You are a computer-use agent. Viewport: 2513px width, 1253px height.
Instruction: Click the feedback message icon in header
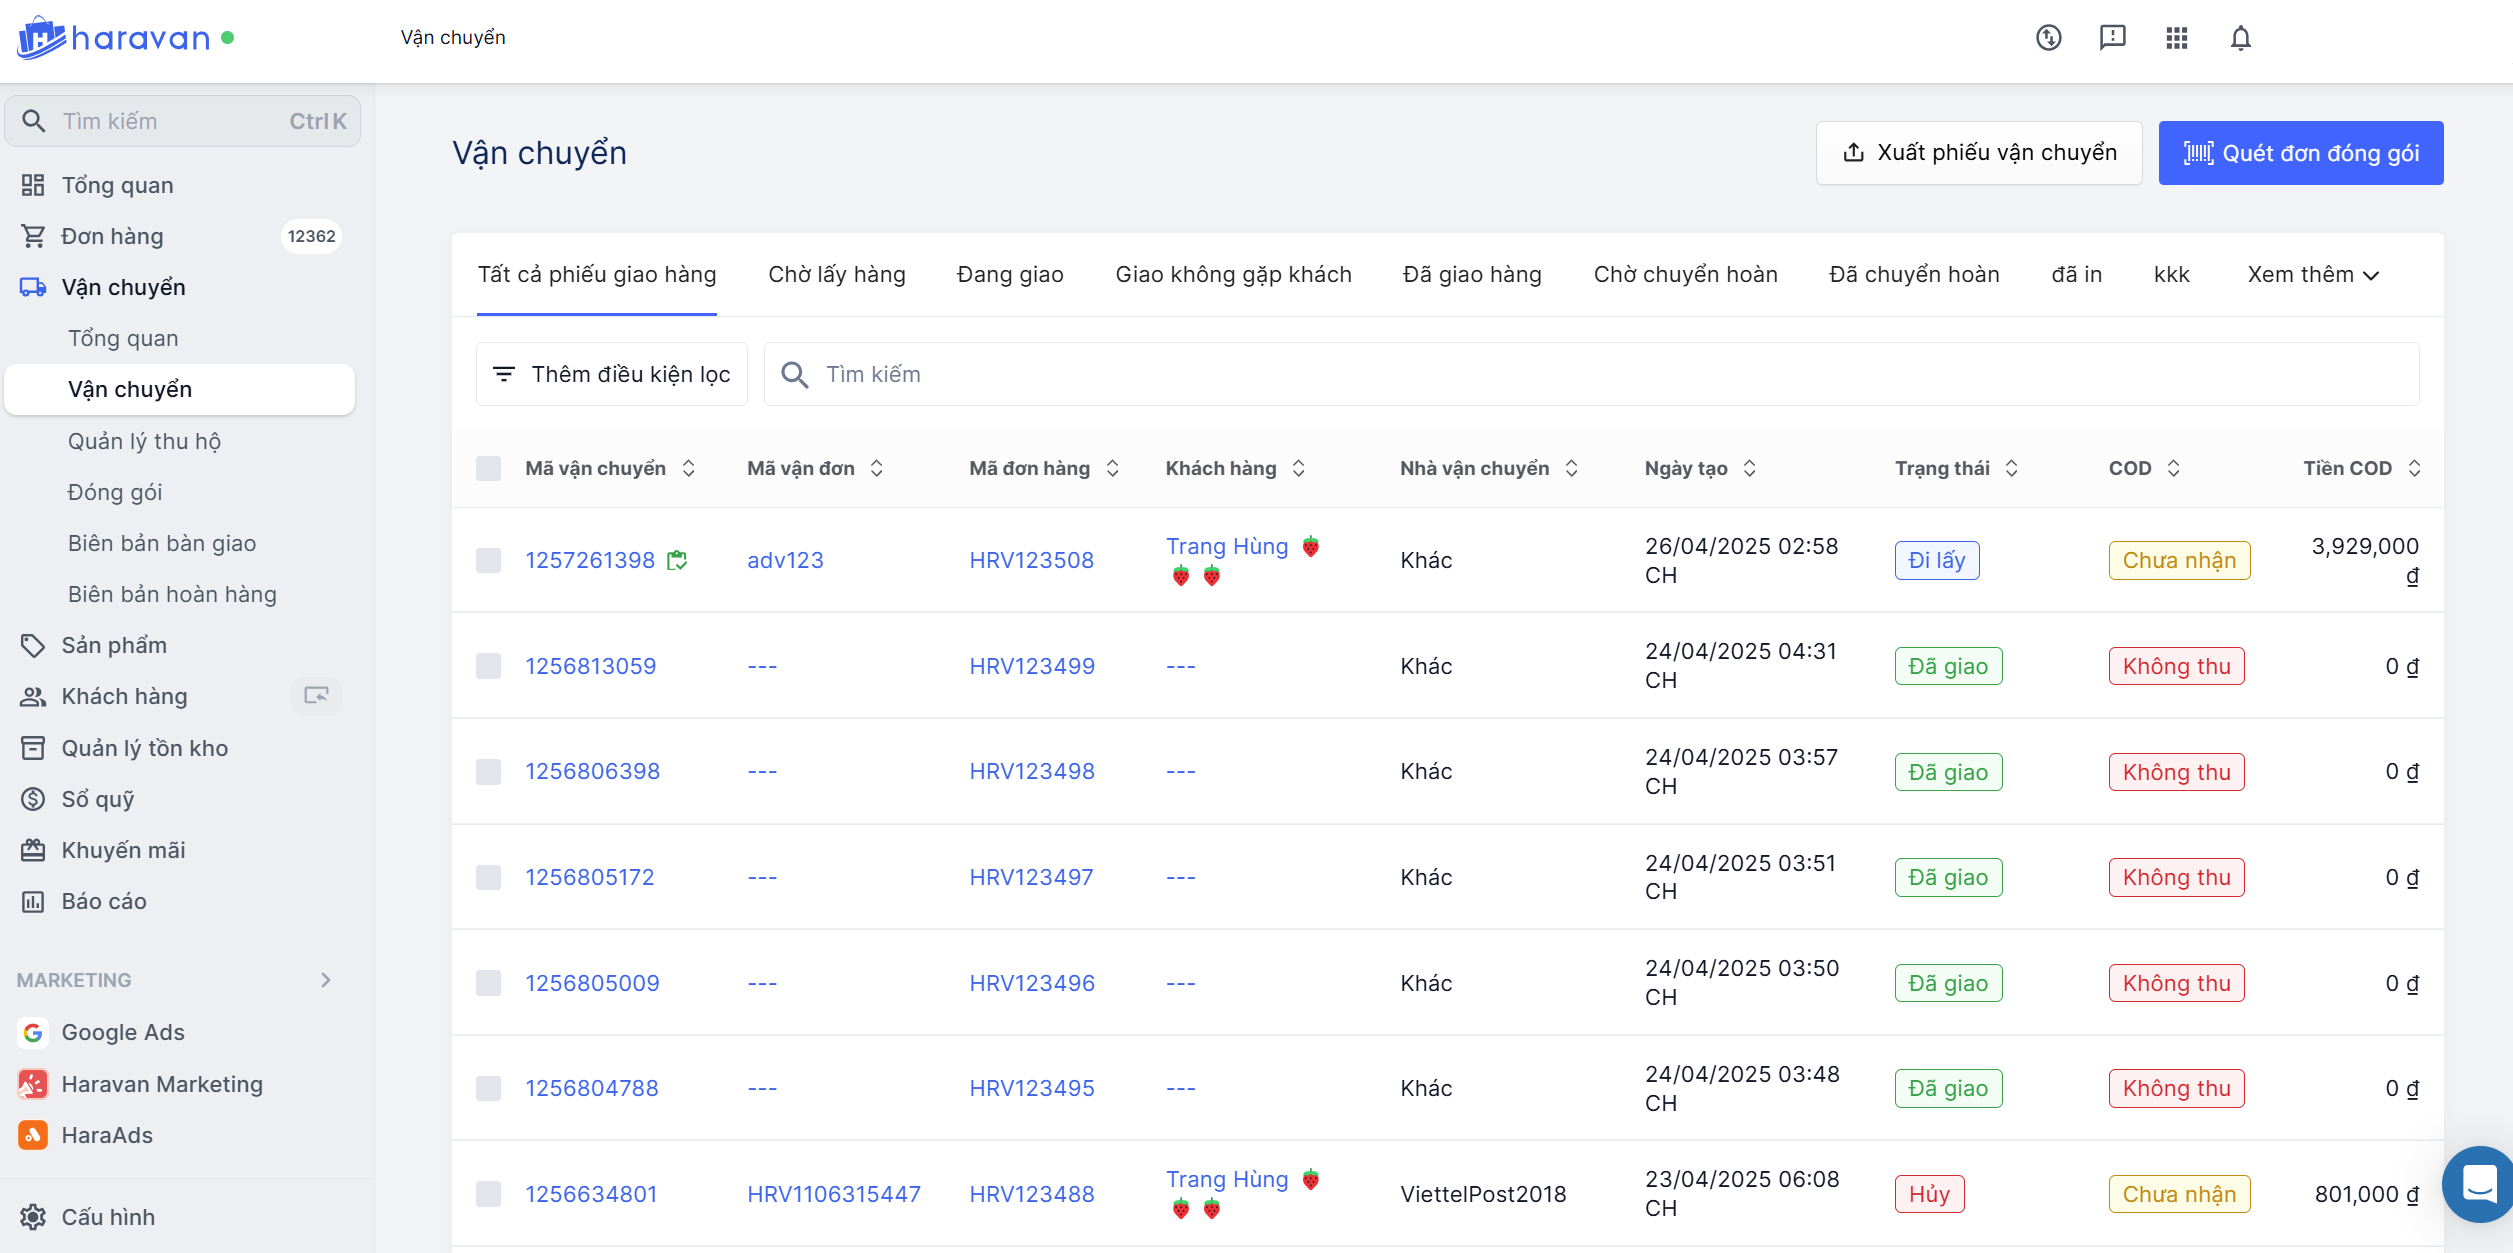(2112, 38)
